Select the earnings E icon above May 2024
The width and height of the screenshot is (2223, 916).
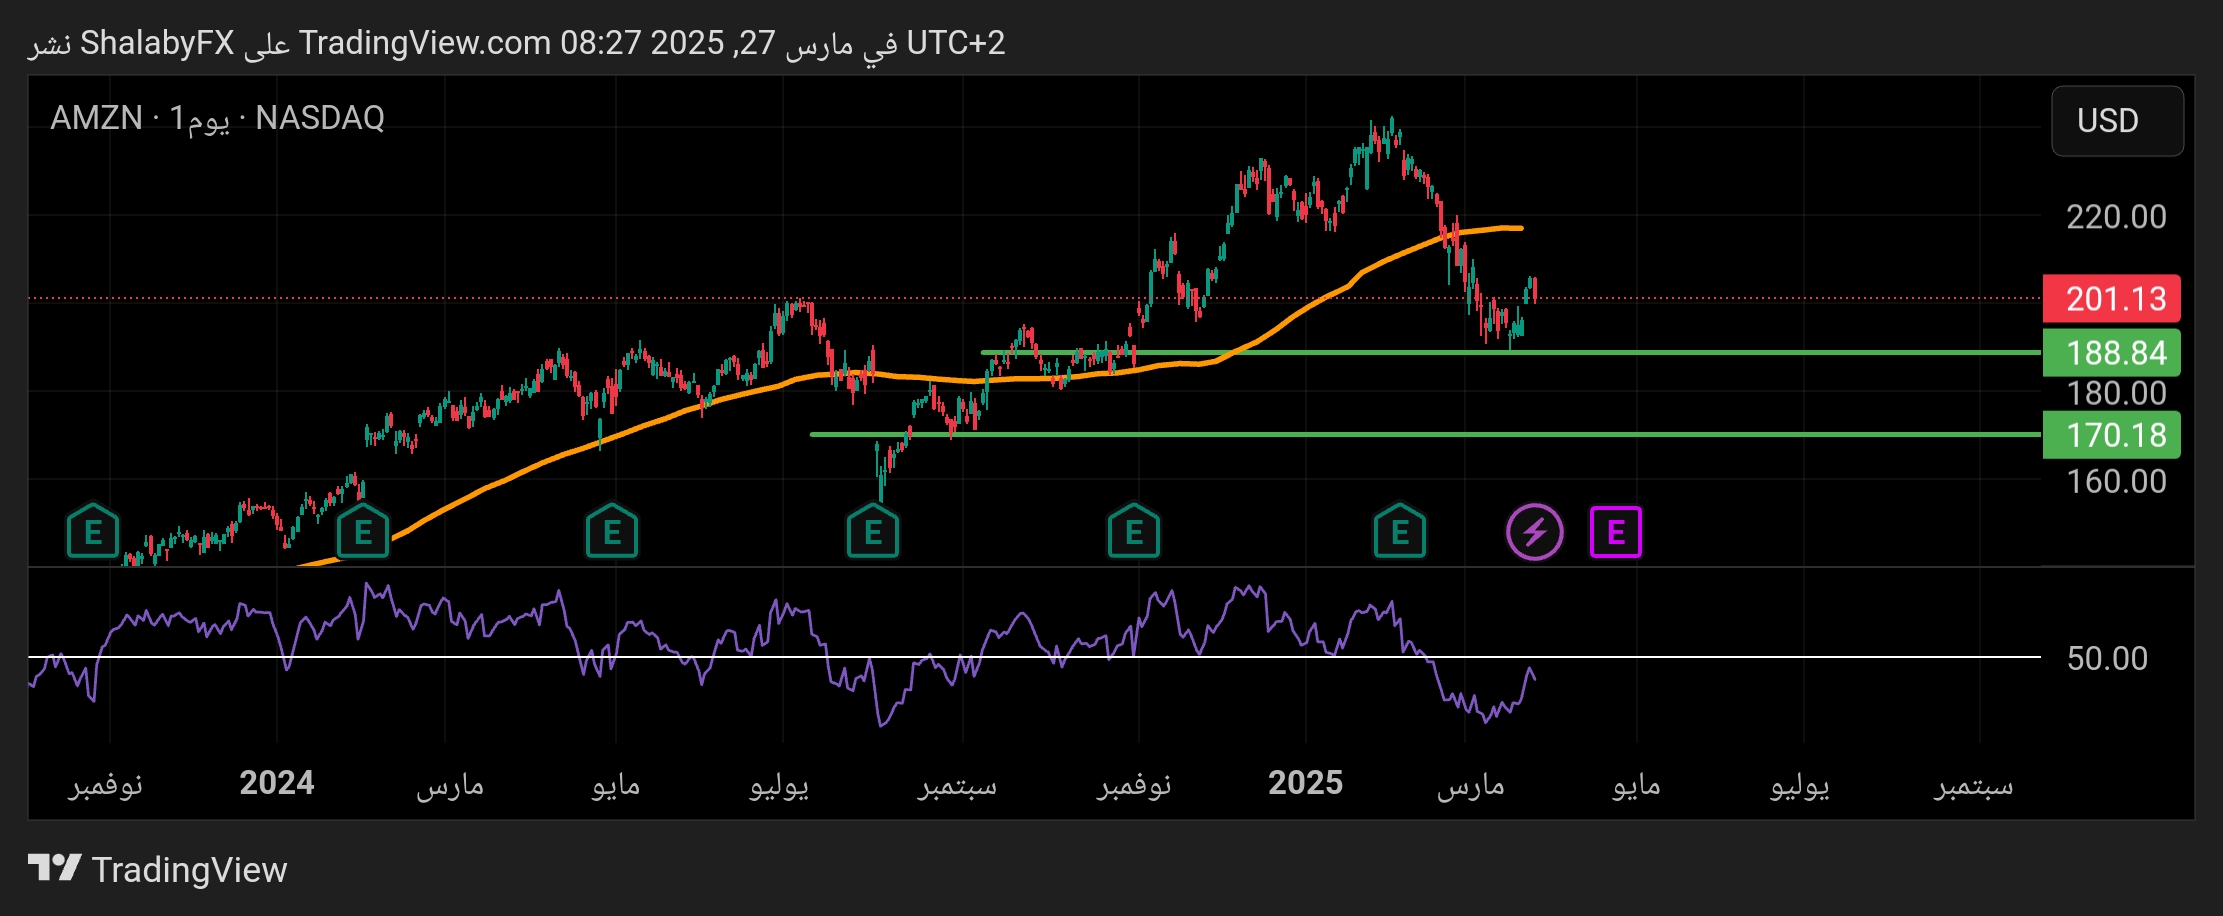click(x=612, y=532)
